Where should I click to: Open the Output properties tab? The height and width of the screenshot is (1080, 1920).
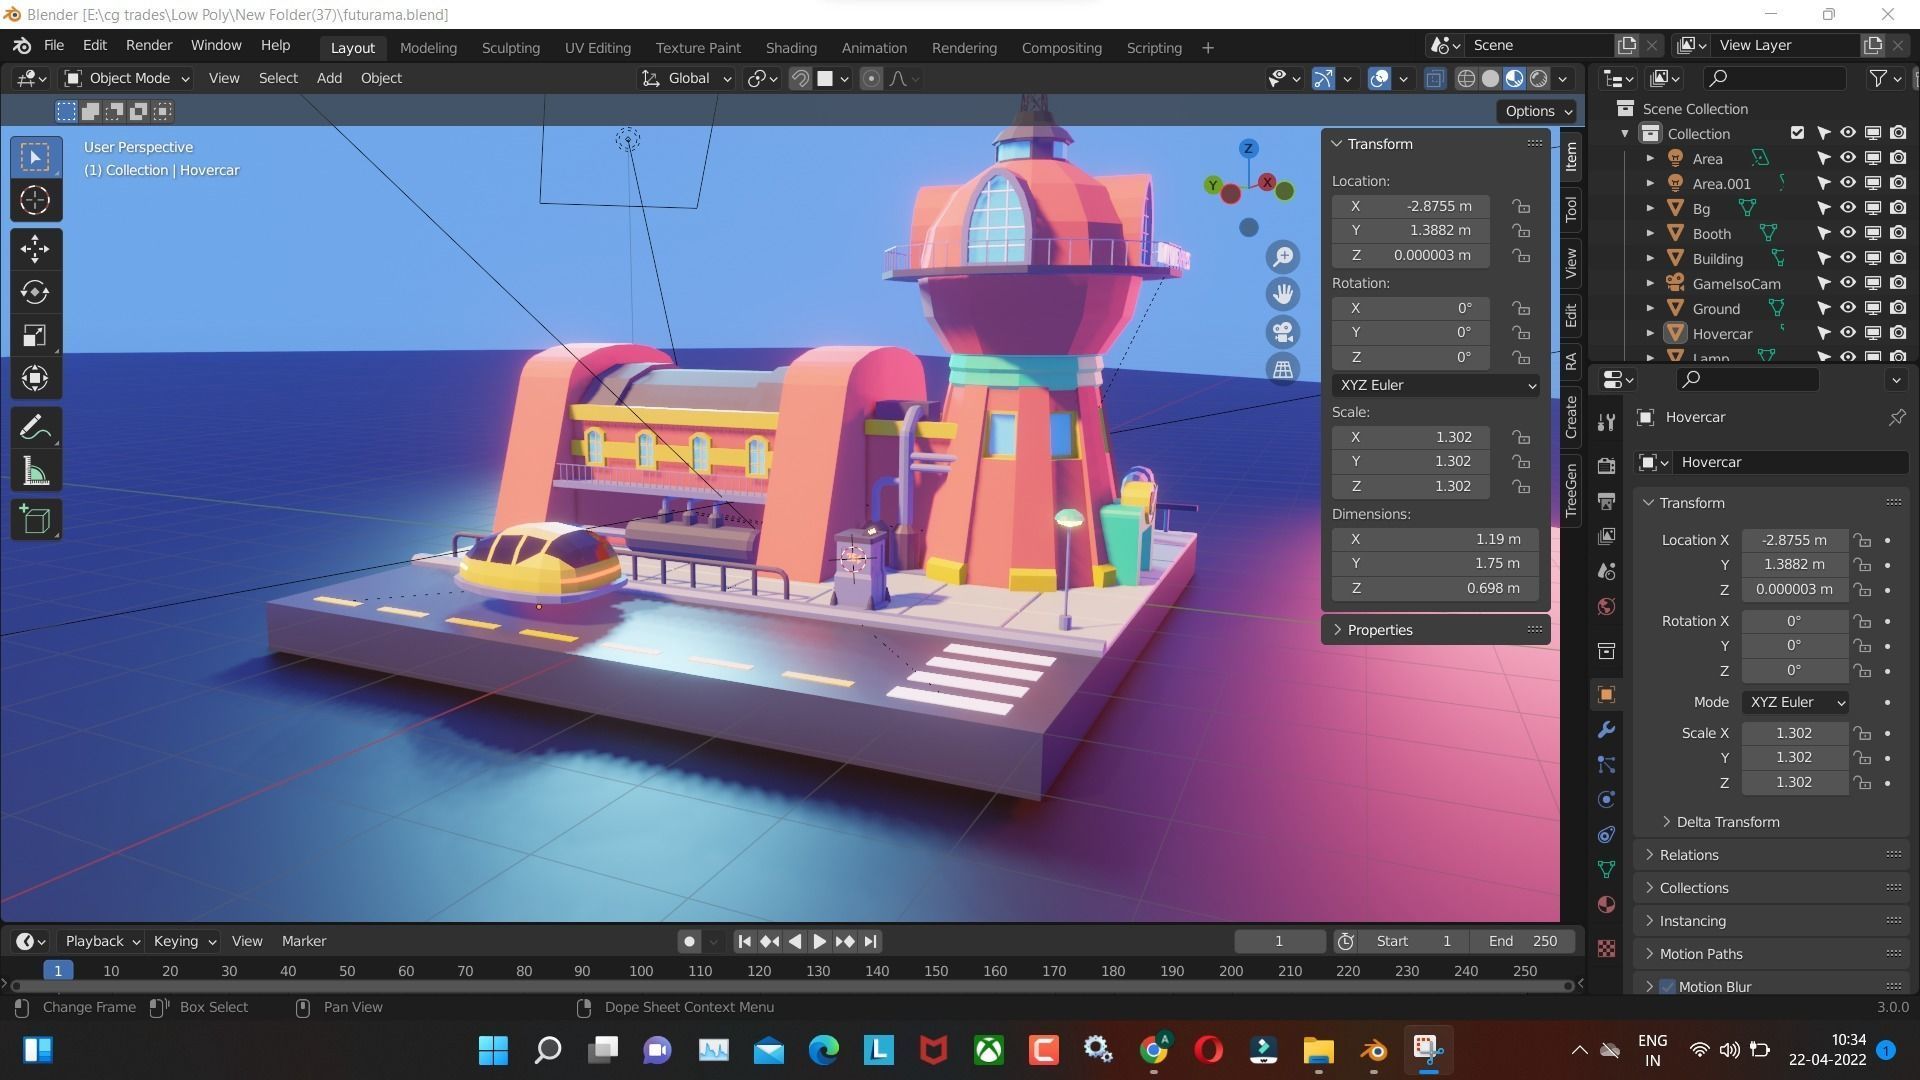point(1606,501)
